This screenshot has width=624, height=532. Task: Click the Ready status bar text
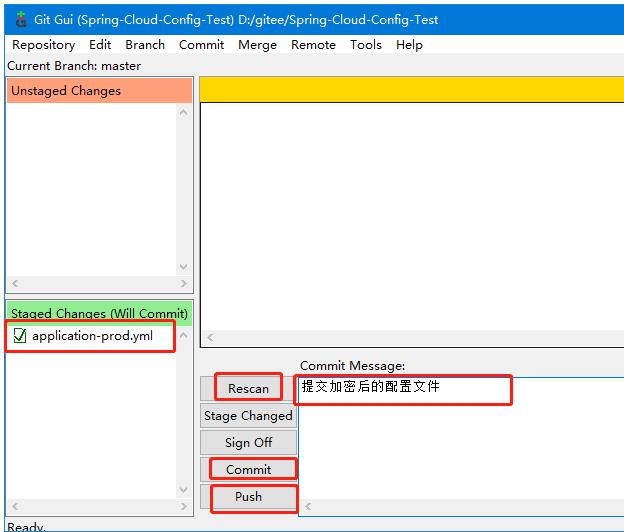pos(26,526)
